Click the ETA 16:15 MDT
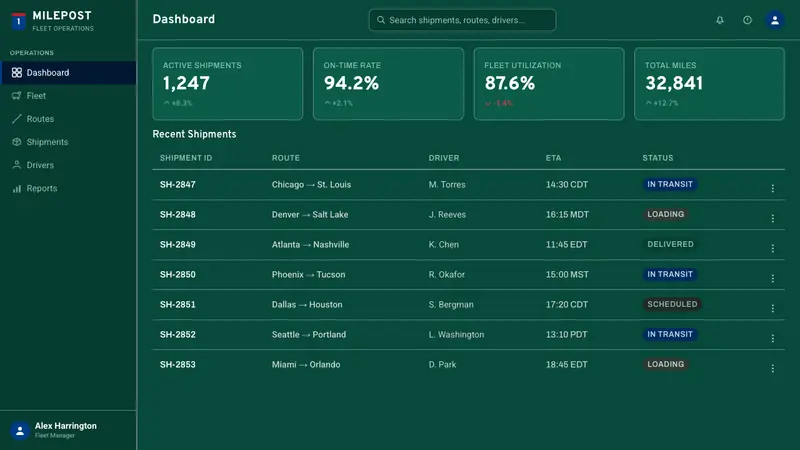 [x=567, y=215]
